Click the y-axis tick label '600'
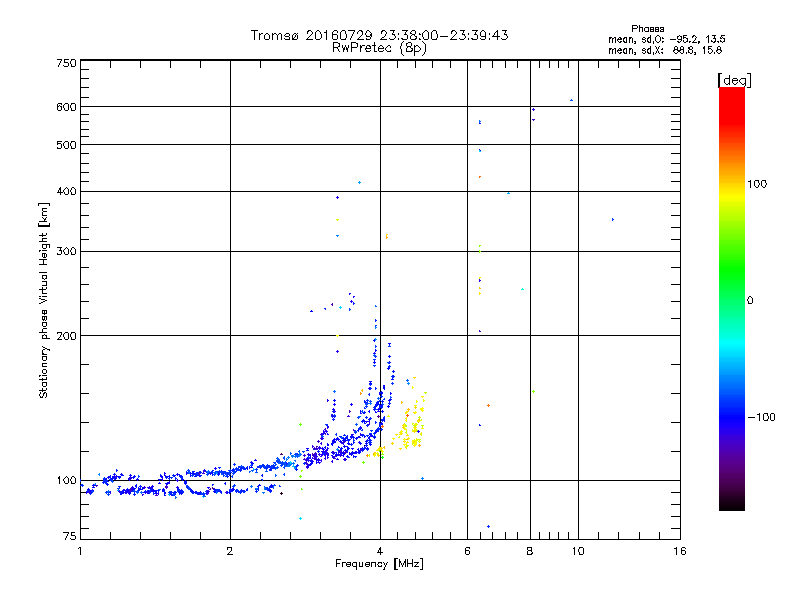The image size is (800, 600). 66,107
